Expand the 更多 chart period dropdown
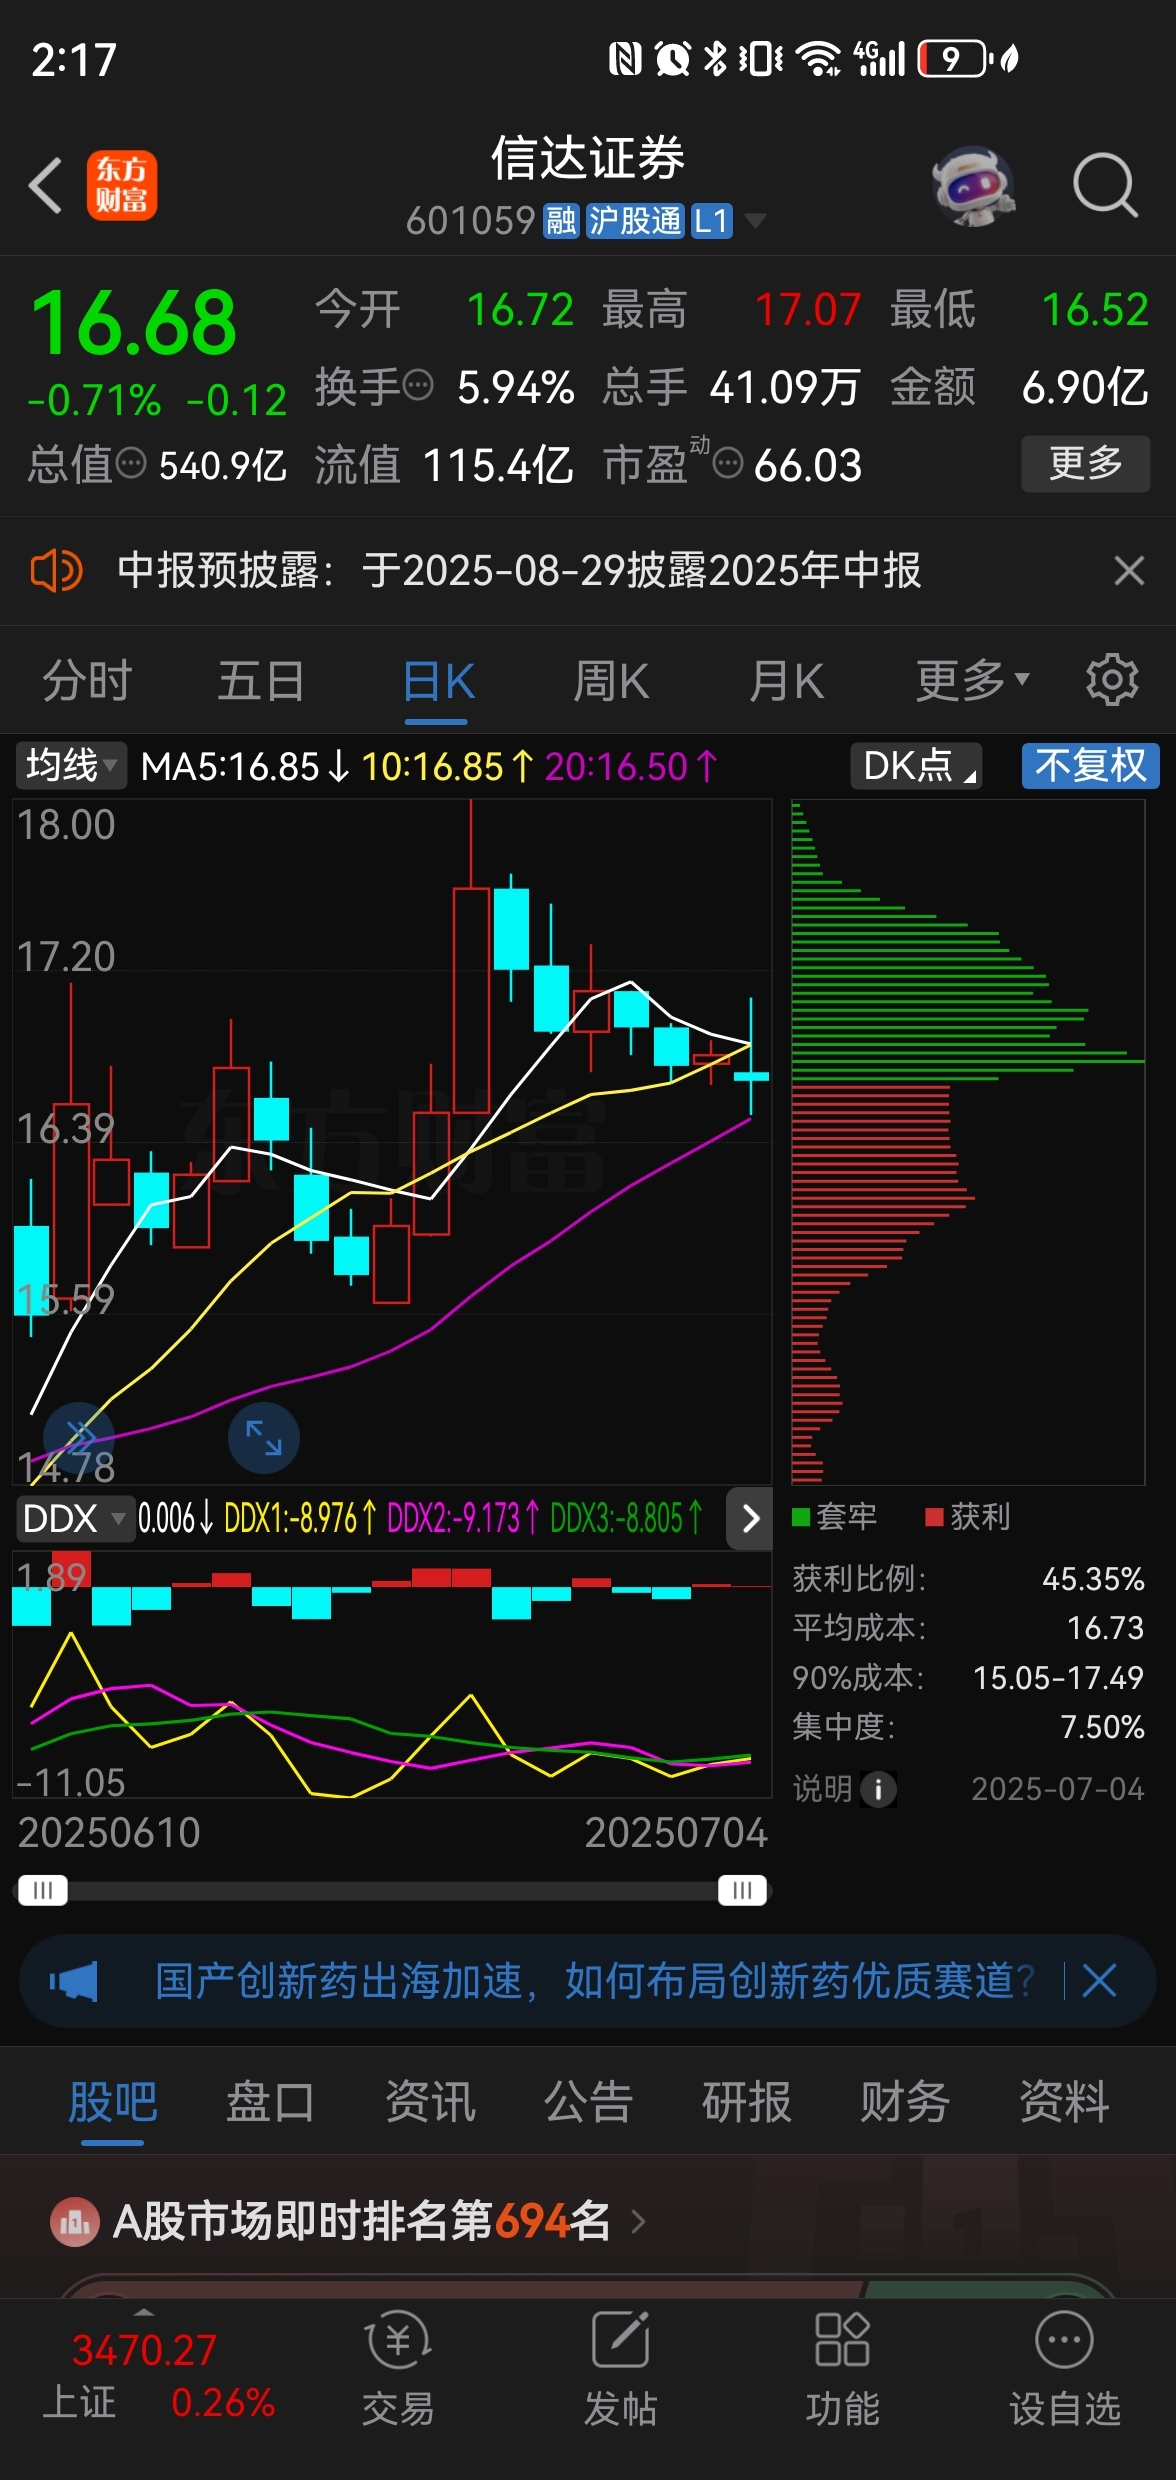The height and width of the screenshot is (2480, 1176). 972,682
